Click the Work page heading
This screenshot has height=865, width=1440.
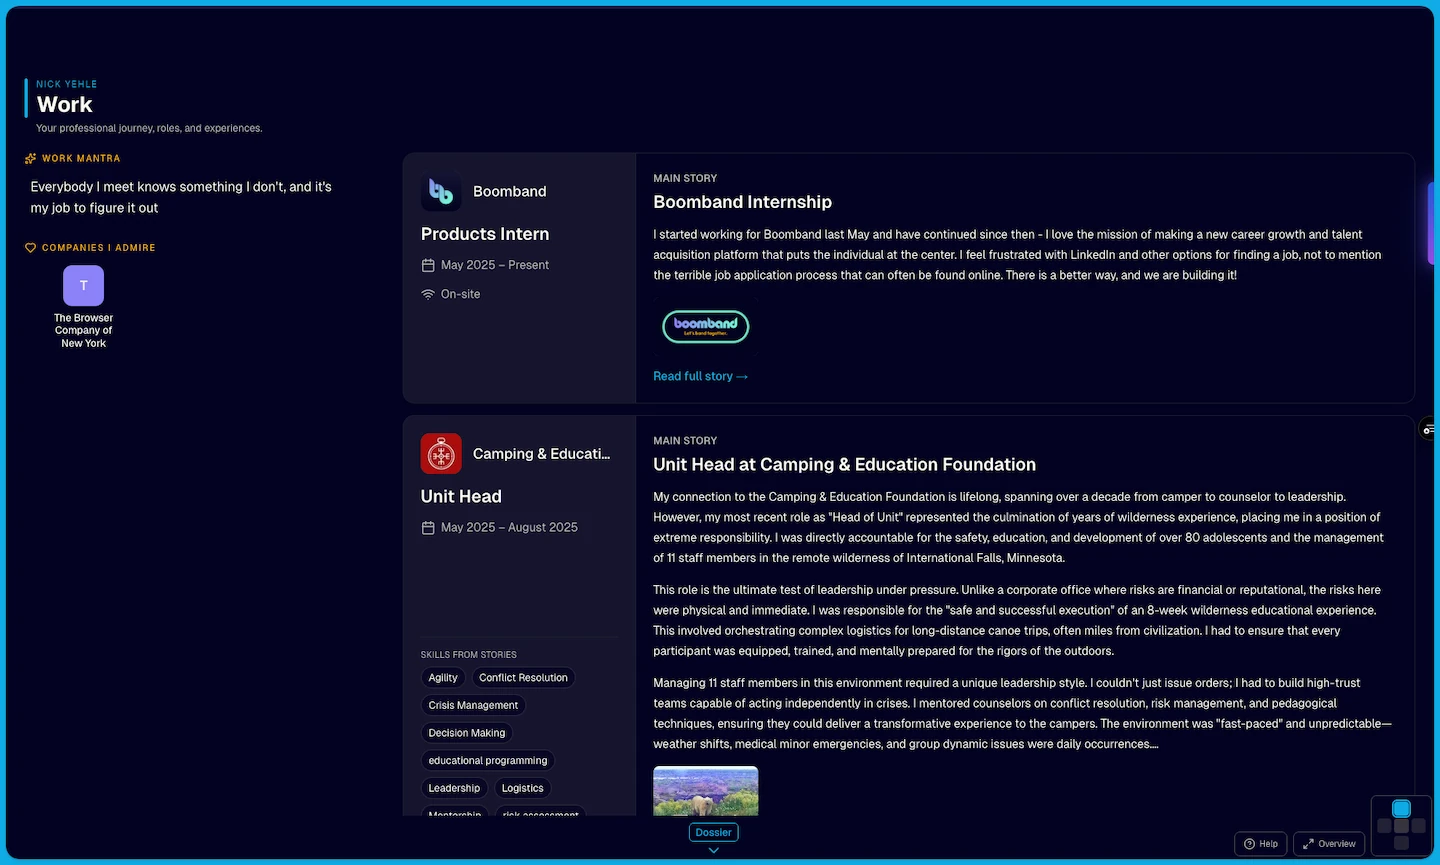coord(65,104)
